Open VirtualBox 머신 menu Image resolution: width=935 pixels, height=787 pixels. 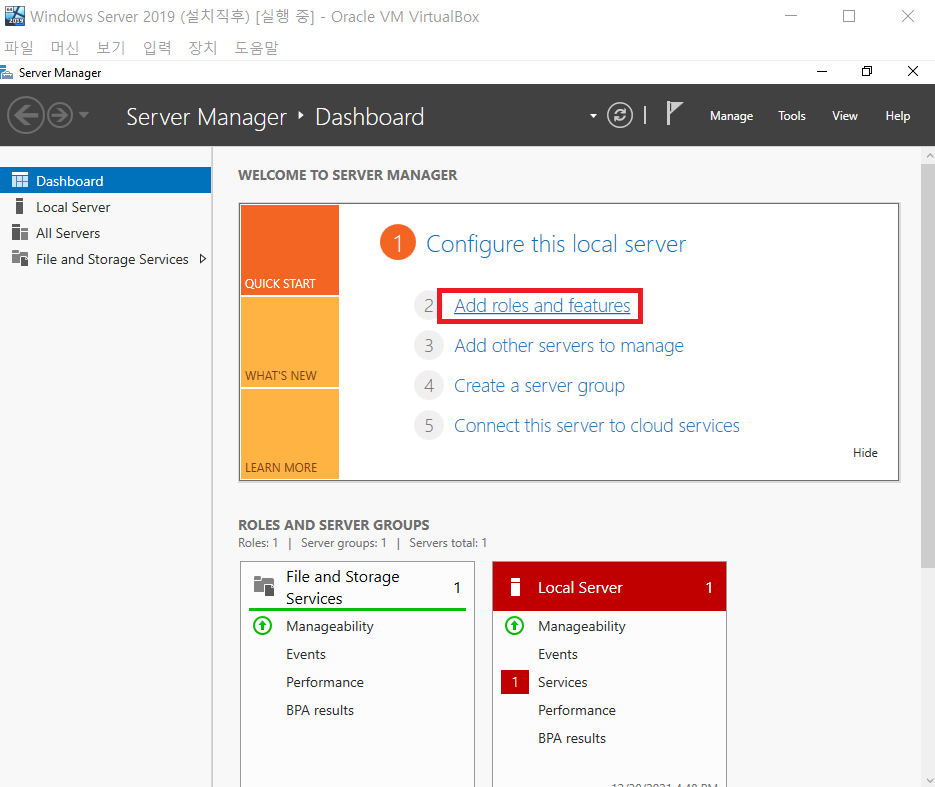pyautogui.click(x=64, y=48)
